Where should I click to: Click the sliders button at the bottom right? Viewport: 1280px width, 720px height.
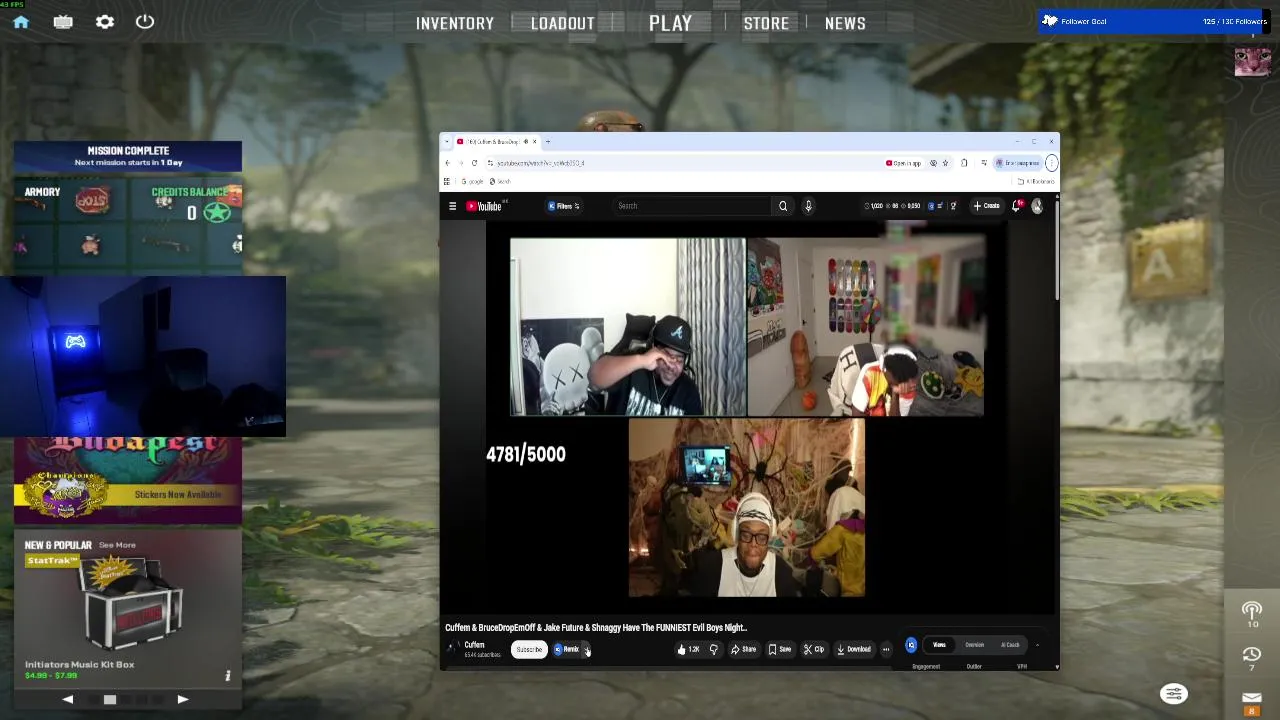(1174, 694)
